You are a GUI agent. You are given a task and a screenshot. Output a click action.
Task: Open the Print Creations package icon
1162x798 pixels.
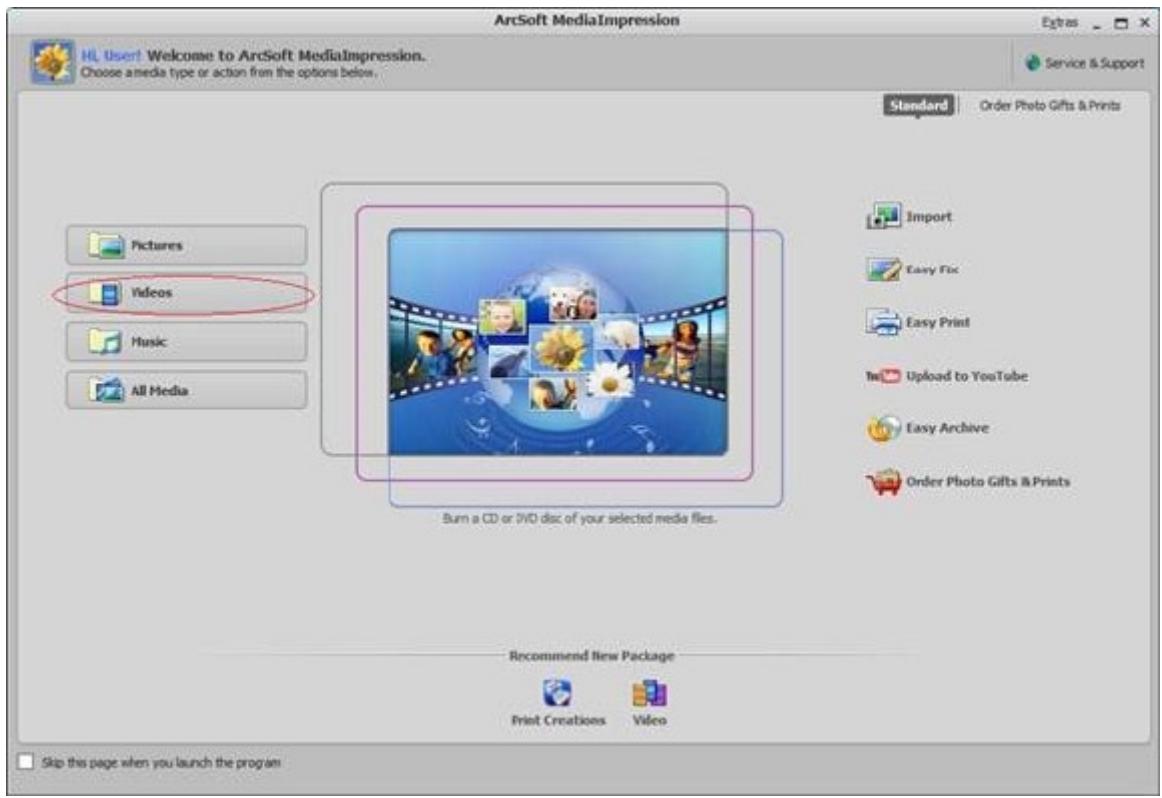[x=557, y=694]
